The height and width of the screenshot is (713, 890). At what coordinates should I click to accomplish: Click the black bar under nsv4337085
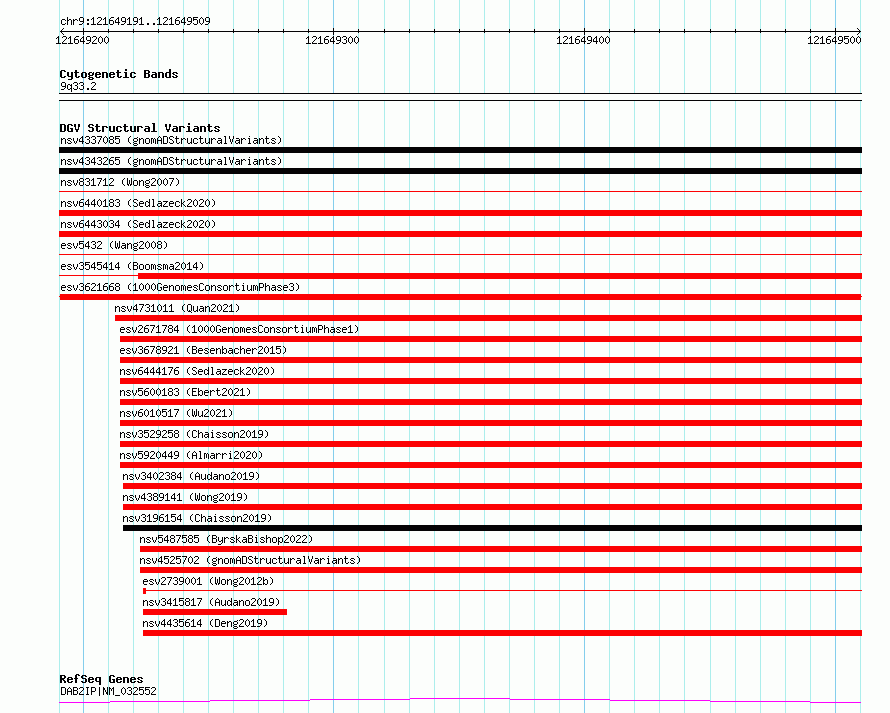[460, 150]
